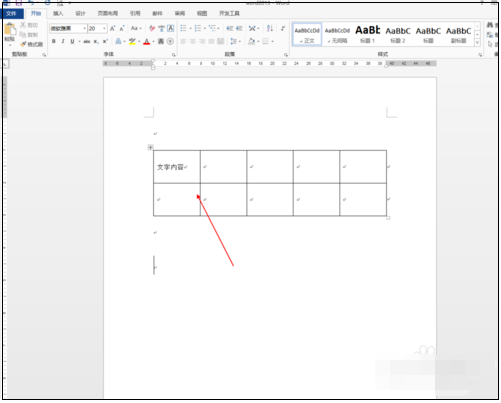Apply the 标题 1 style

pyautogui.click(x=368, y=34)
